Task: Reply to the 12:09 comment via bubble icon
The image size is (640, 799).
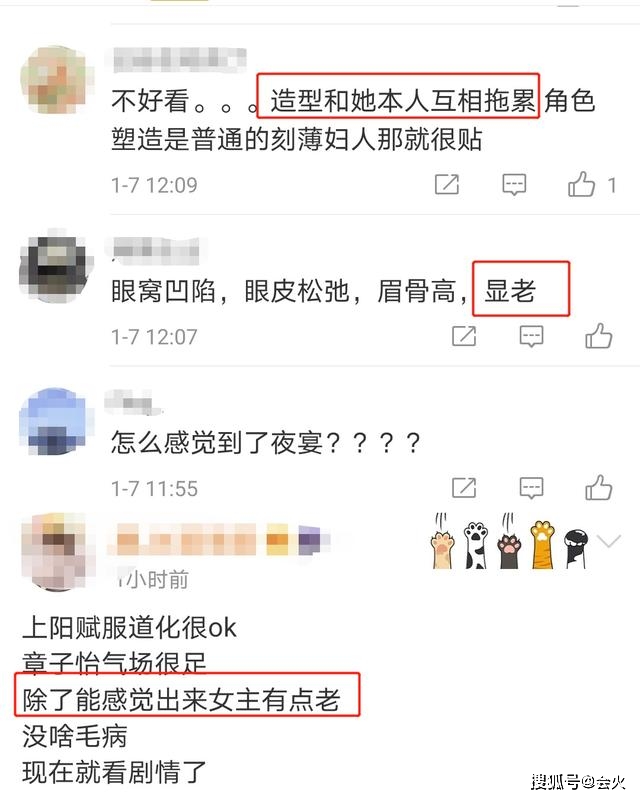Action: [x=514, y=184]
